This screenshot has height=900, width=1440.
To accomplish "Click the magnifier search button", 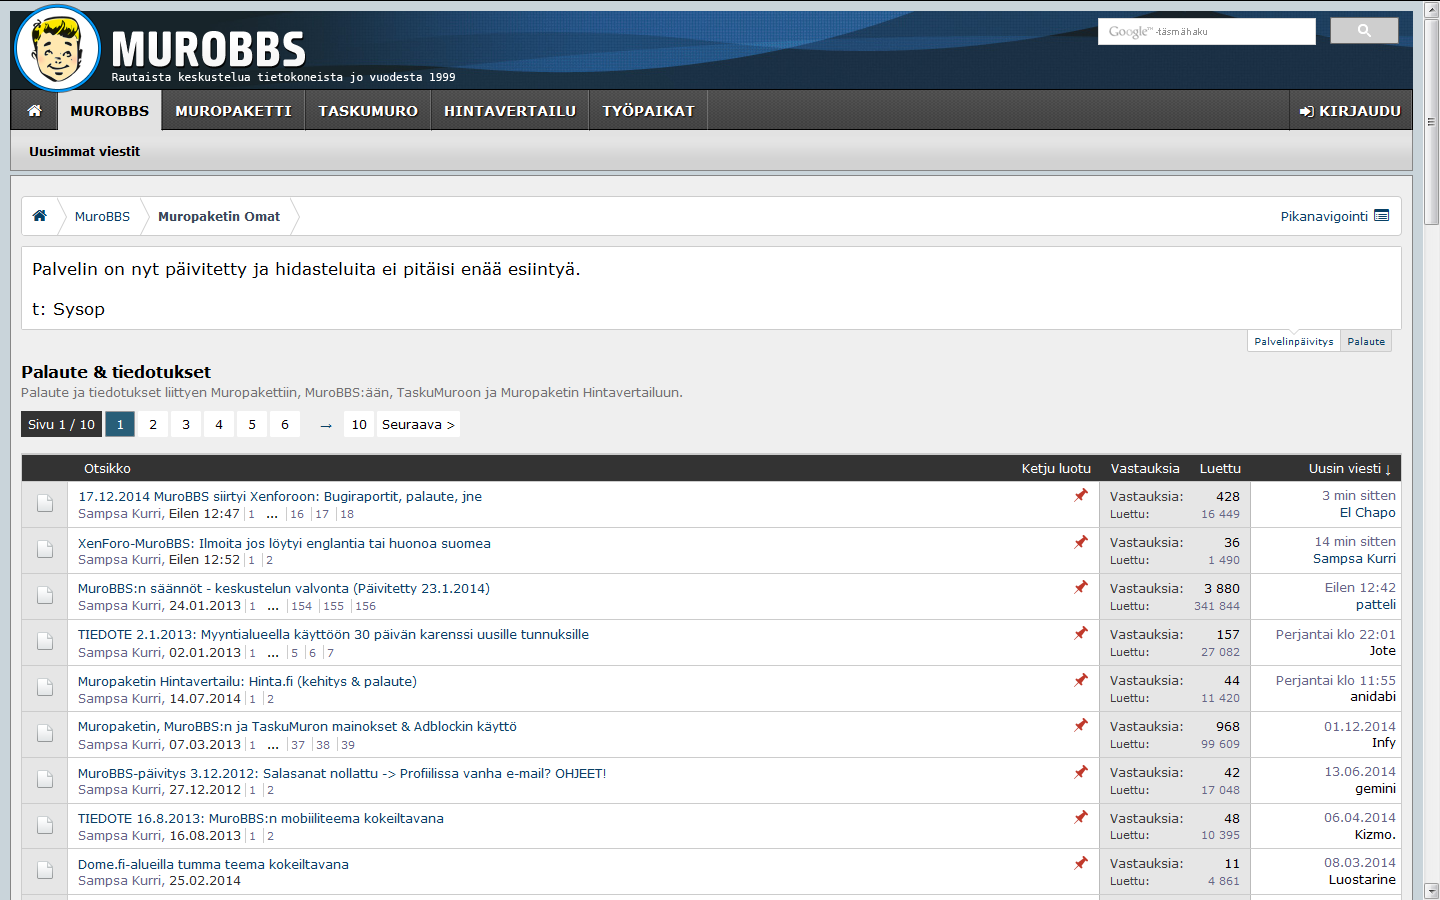I will 1364,31.
